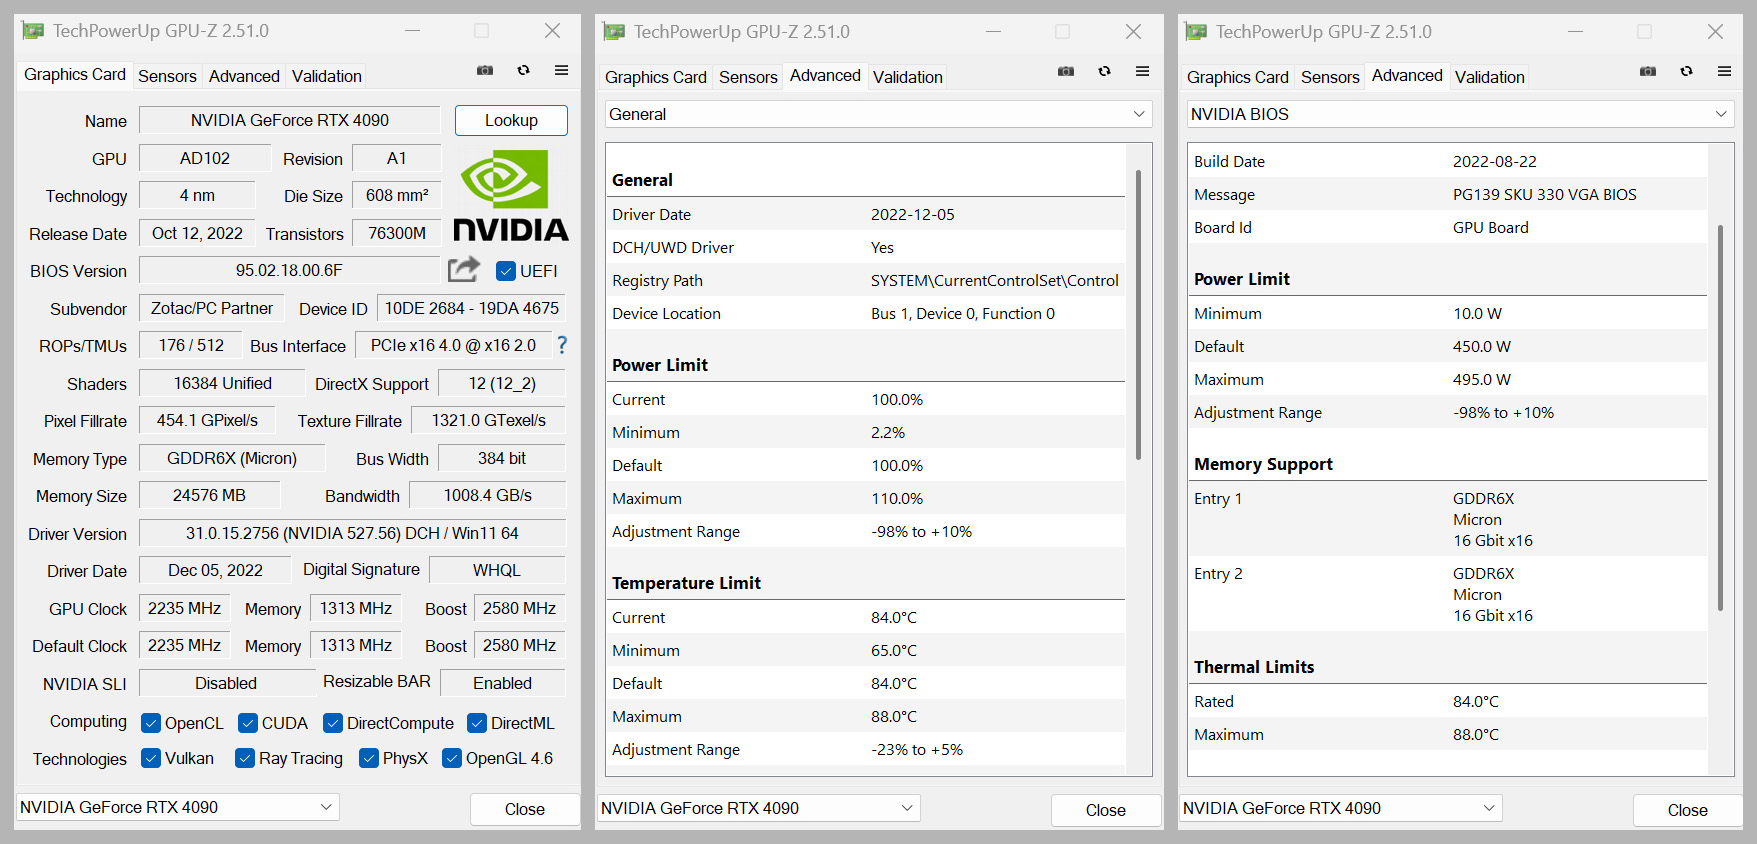The image size is (1757, 844).
Task: Open Validation tab in middle window
Action: tap(907, 77)
